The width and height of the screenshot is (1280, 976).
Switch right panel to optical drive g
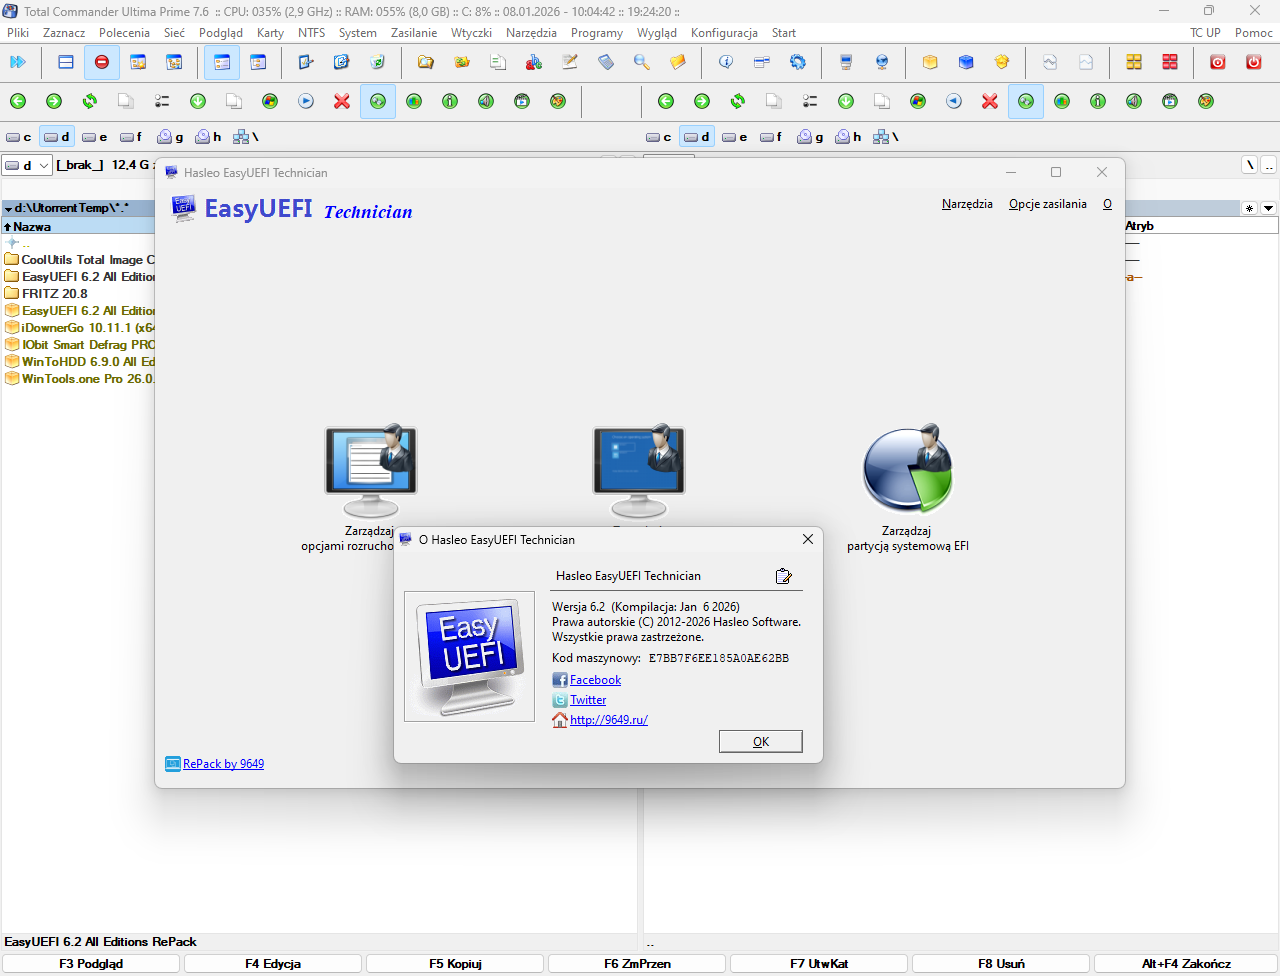(810, 137)
